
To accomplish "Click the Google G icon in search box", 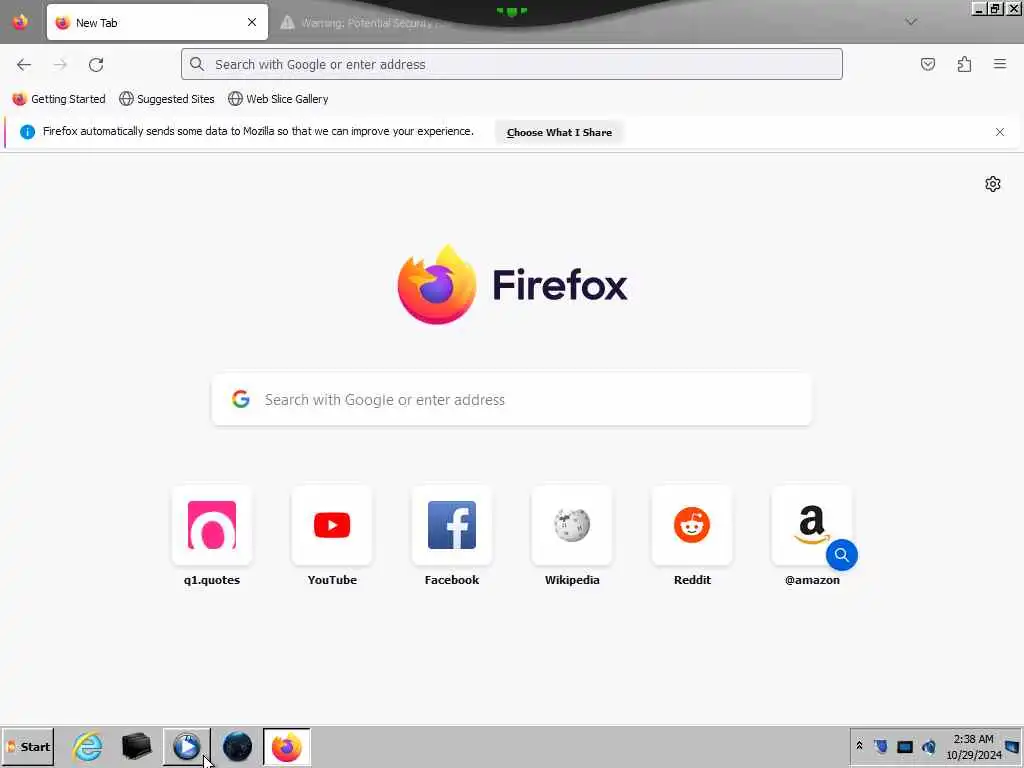I will tap(241, 399).
